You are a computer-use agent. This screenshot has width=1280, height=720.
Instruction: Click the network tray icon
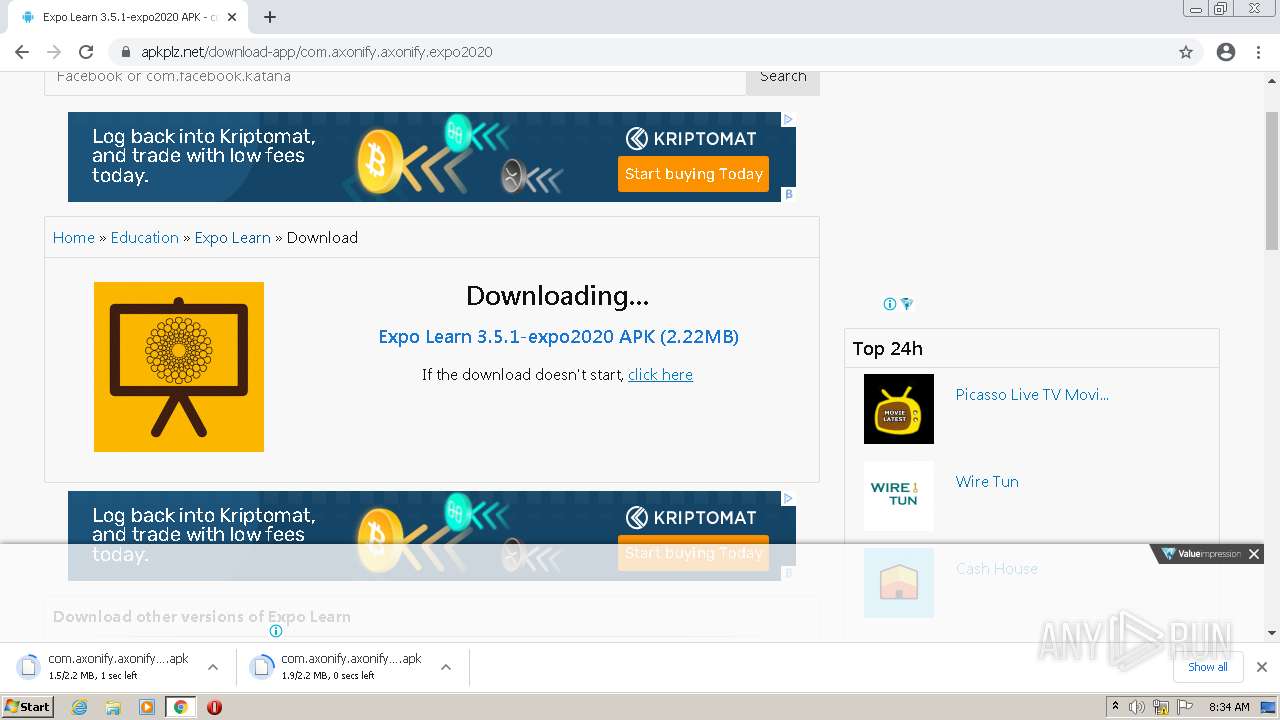click(x=1161, y=707)
